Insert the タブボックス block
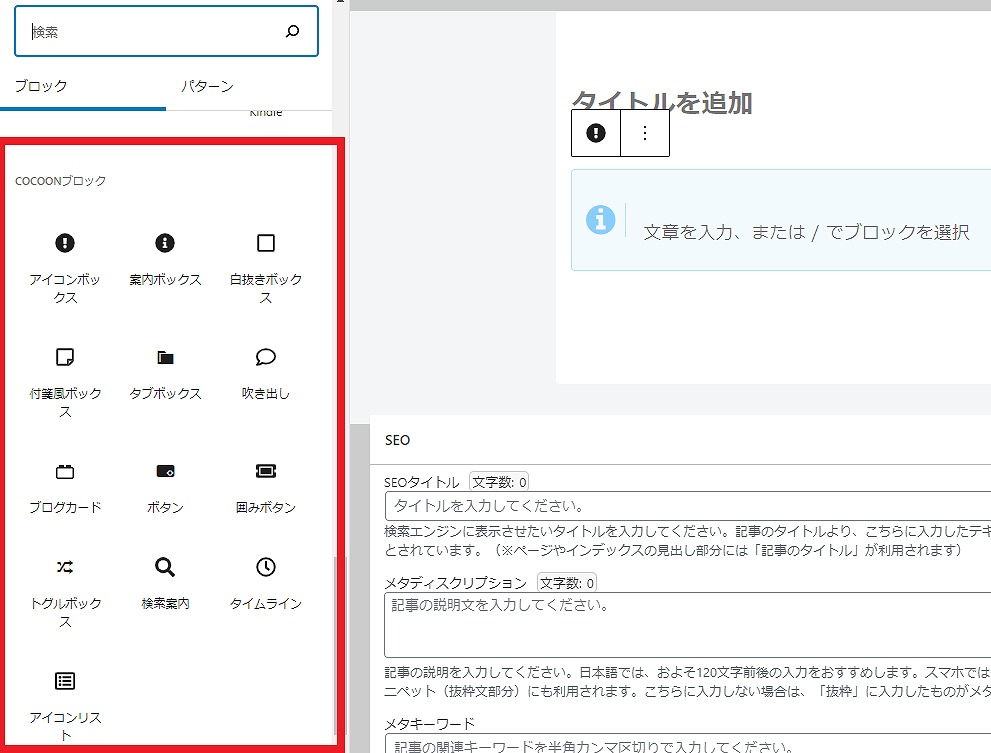 point(165,375)
